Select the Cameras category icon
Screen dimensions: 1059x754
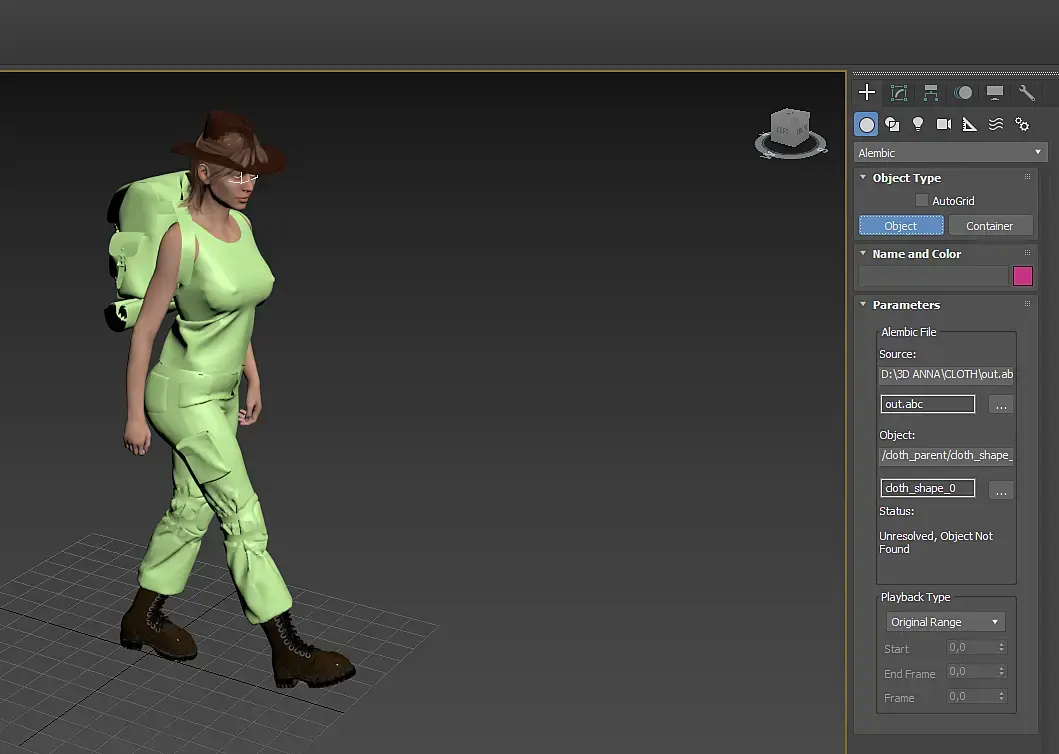coord(944,124)
